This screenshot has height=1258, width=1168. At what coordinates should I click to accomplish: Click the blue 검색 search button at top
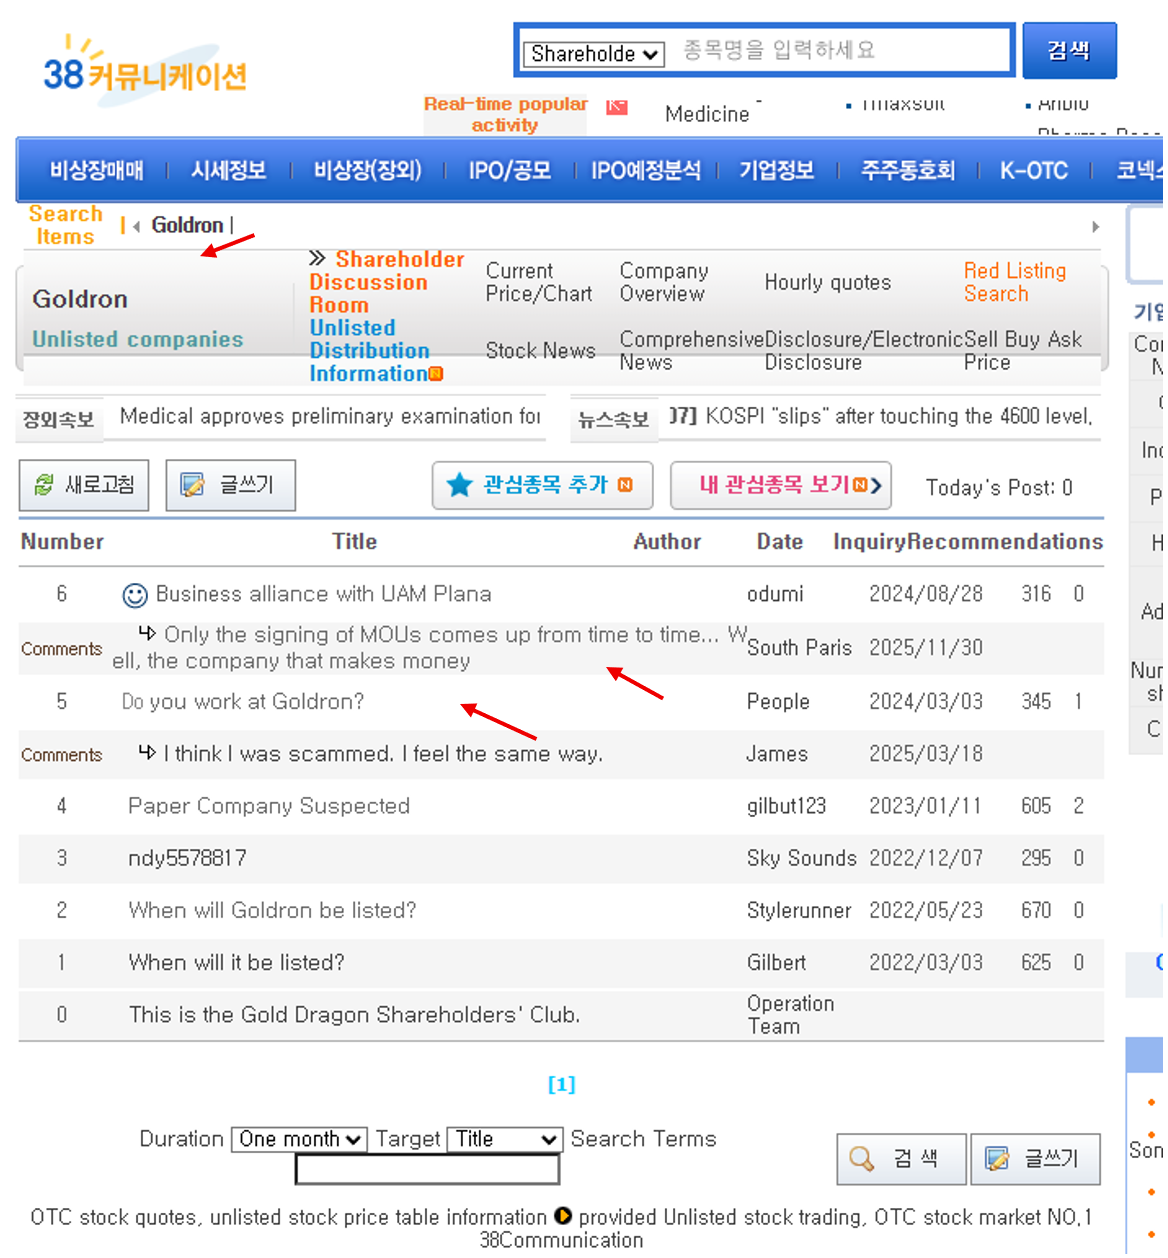(1068, 51)
